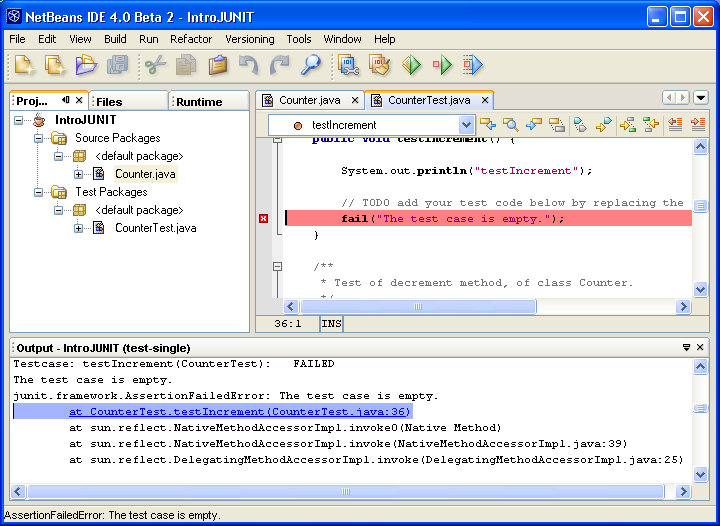The image size is (720, 526).
Task: Click the Redo arrow icon
Action: click(279, 64)
